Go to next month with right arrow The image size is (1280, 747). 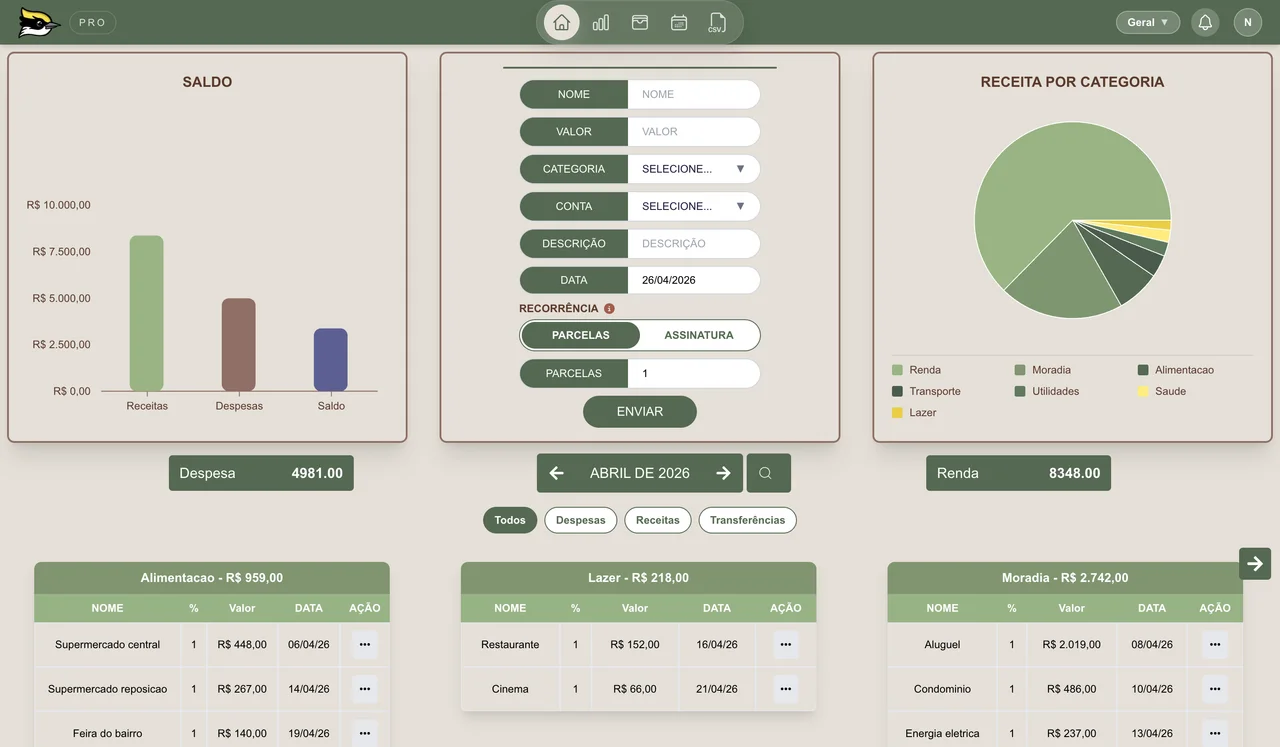723,473
